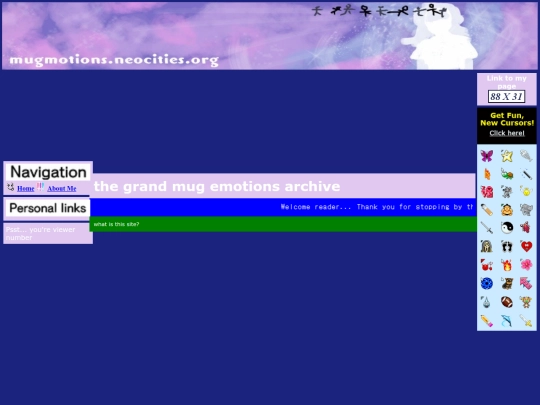Open the Click here! cursors link
540x405 pixels.
point(507,133)
